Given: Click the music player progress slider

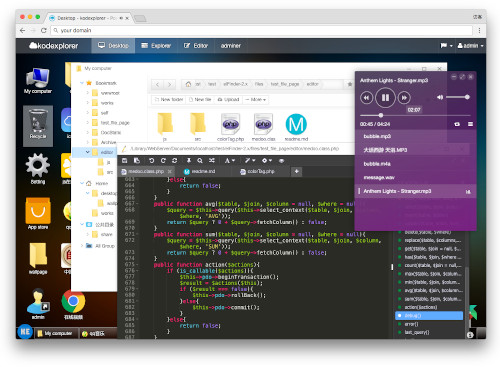Looking at the screenshot, I should (415, 115).
